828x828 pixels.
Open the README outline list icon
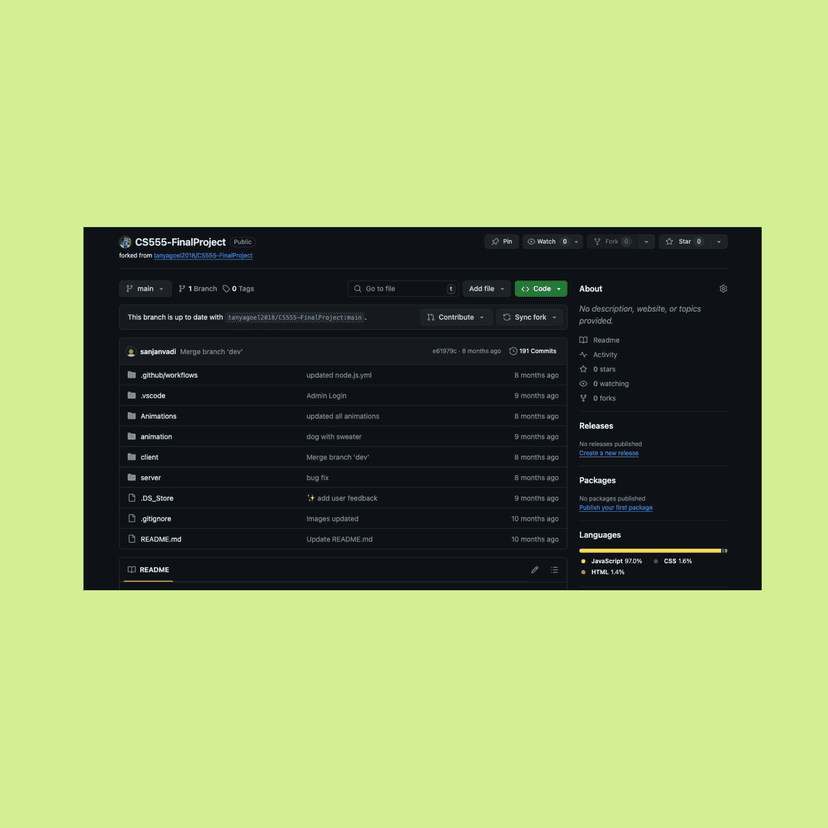pos(554,570)
